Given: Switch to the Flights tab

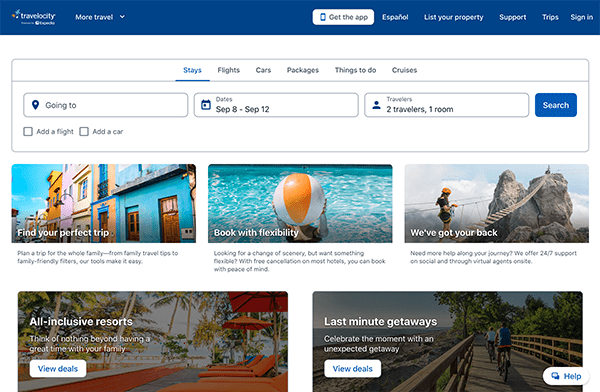Looking at the screenshot, I should pyautogui.click(x=228, y=70).
